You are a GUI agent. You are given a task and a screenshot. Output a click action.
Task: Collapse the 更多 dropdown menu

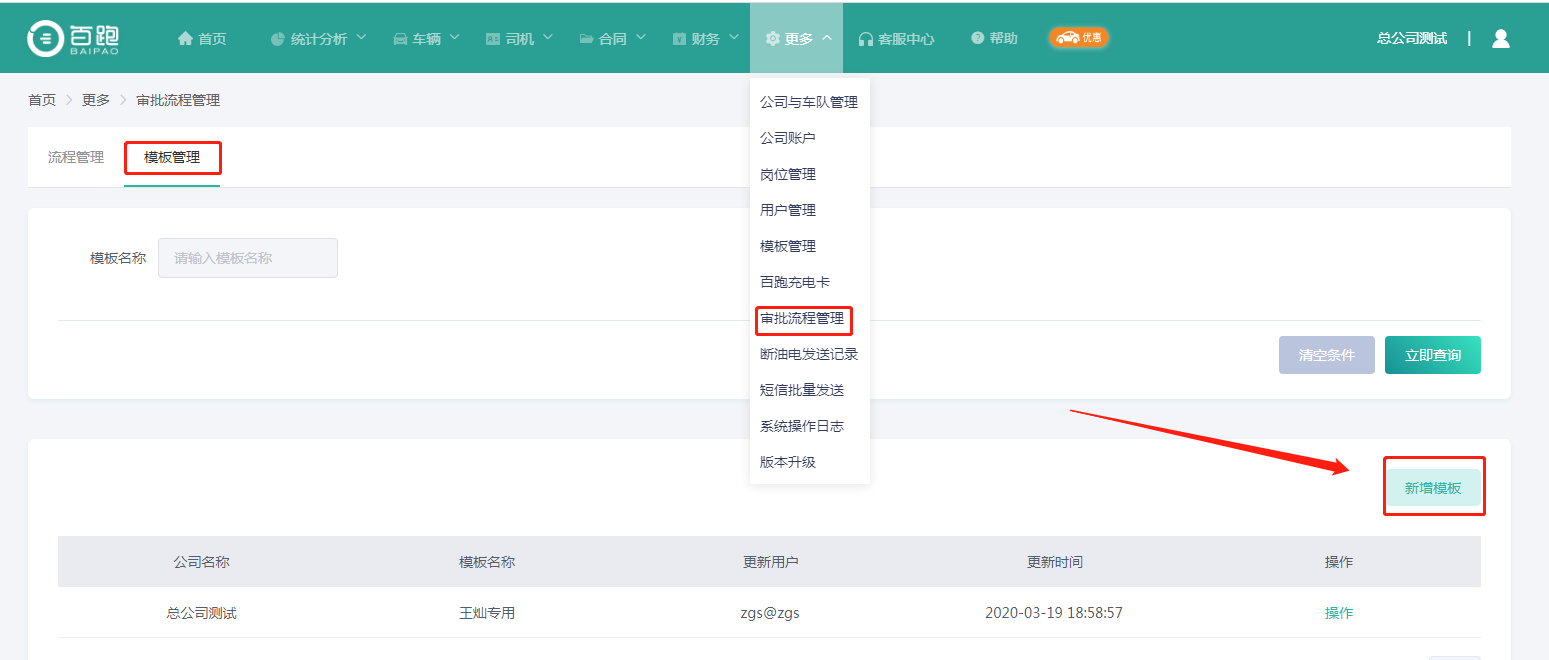(797, 39)
